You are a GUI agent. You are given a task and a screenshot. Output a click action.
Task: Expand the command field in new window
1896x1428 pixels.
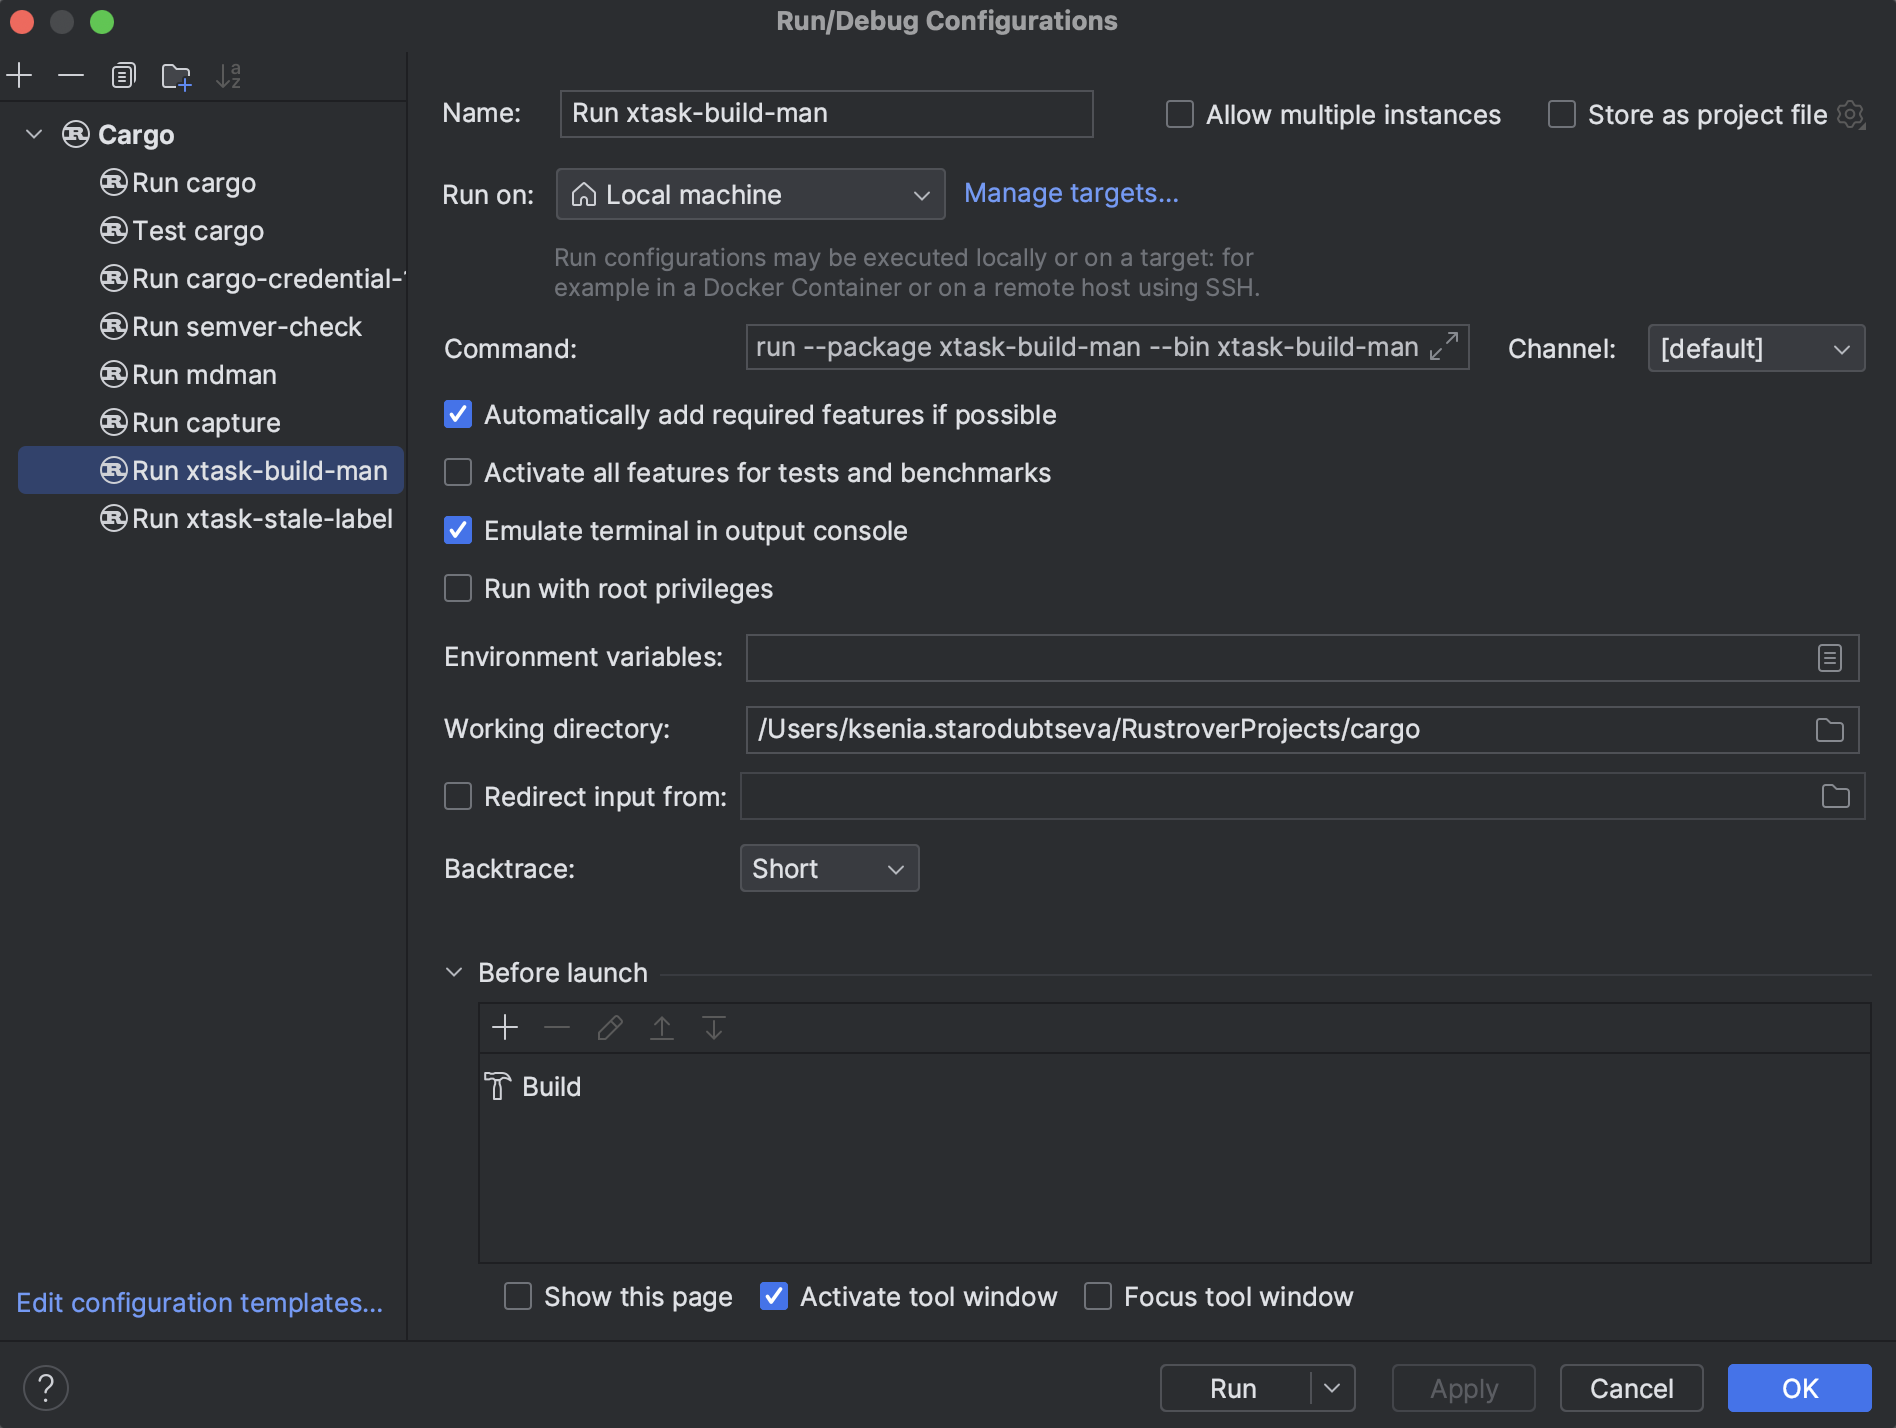(1444, 348)
